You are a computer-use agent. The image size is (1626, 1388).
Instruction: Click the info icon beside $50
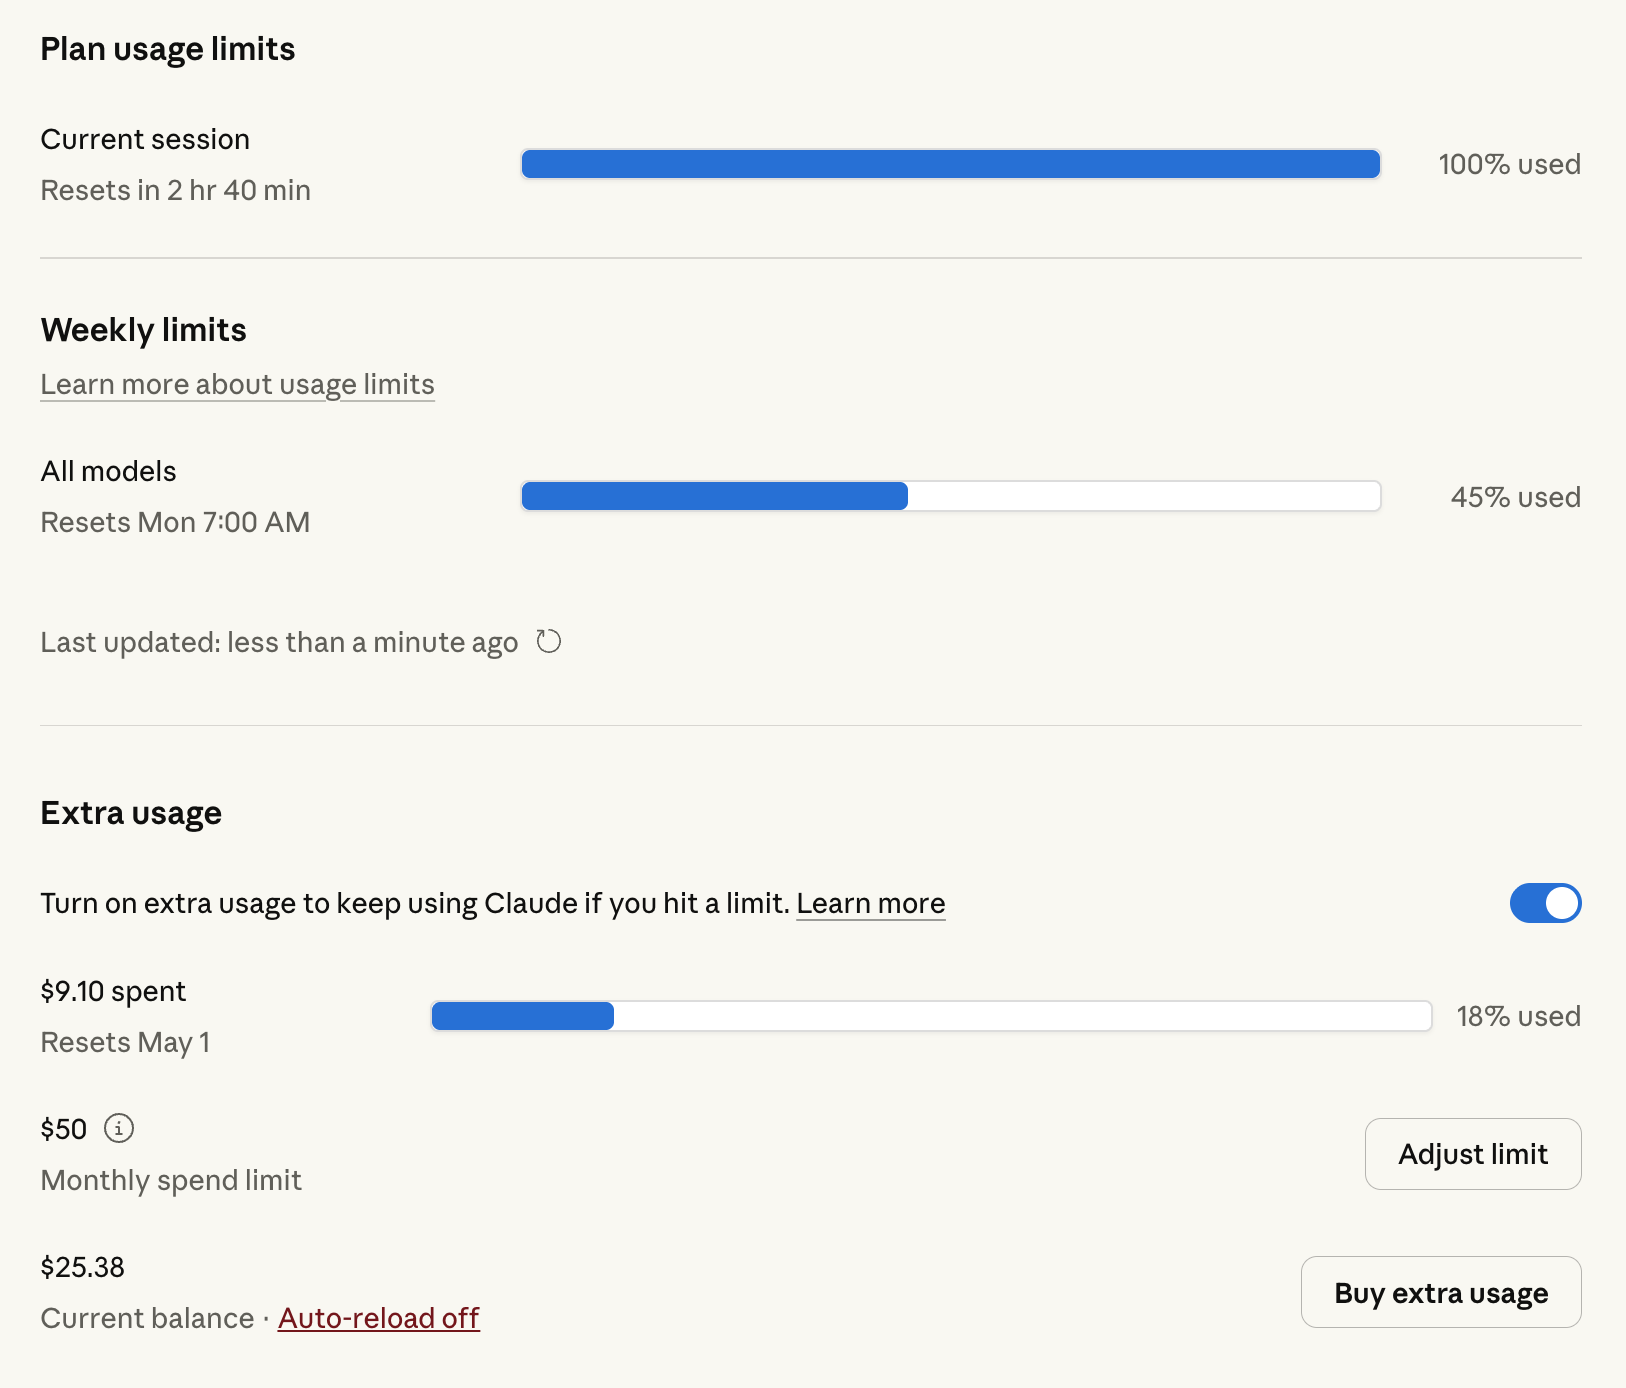[119, 1128]
